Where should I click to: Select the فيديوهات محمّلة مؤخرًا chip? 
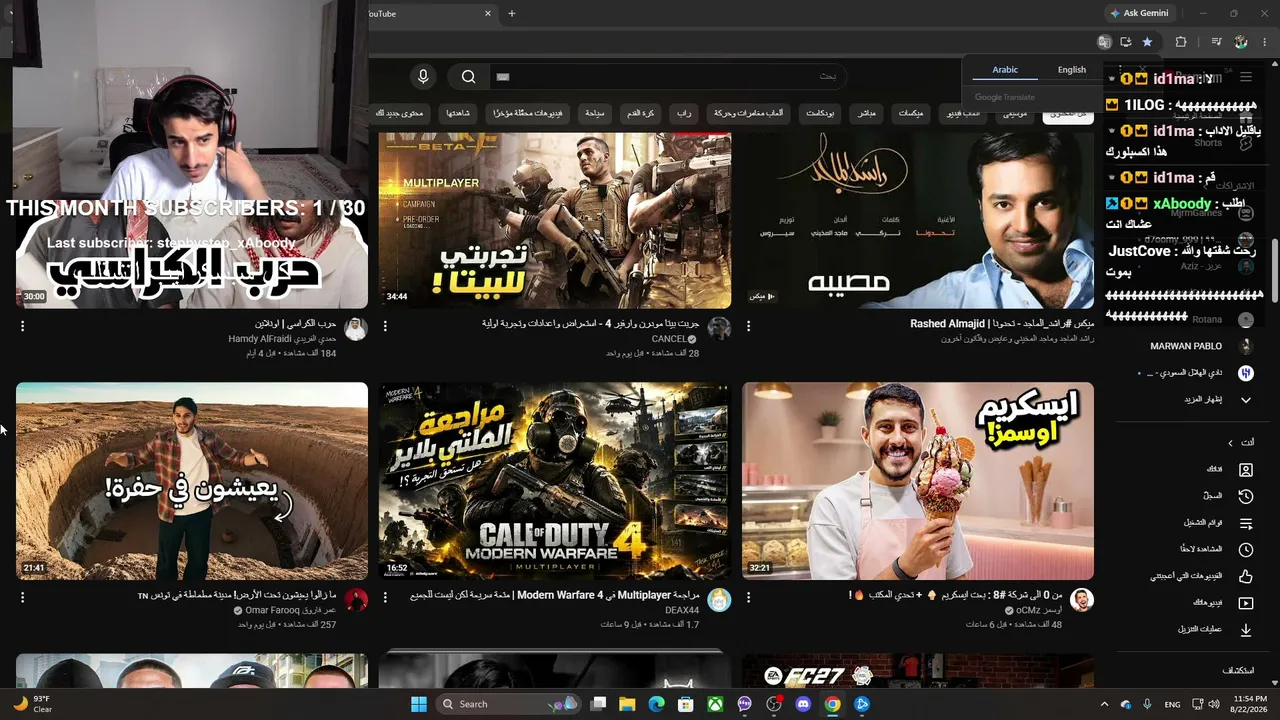point(528,114)
